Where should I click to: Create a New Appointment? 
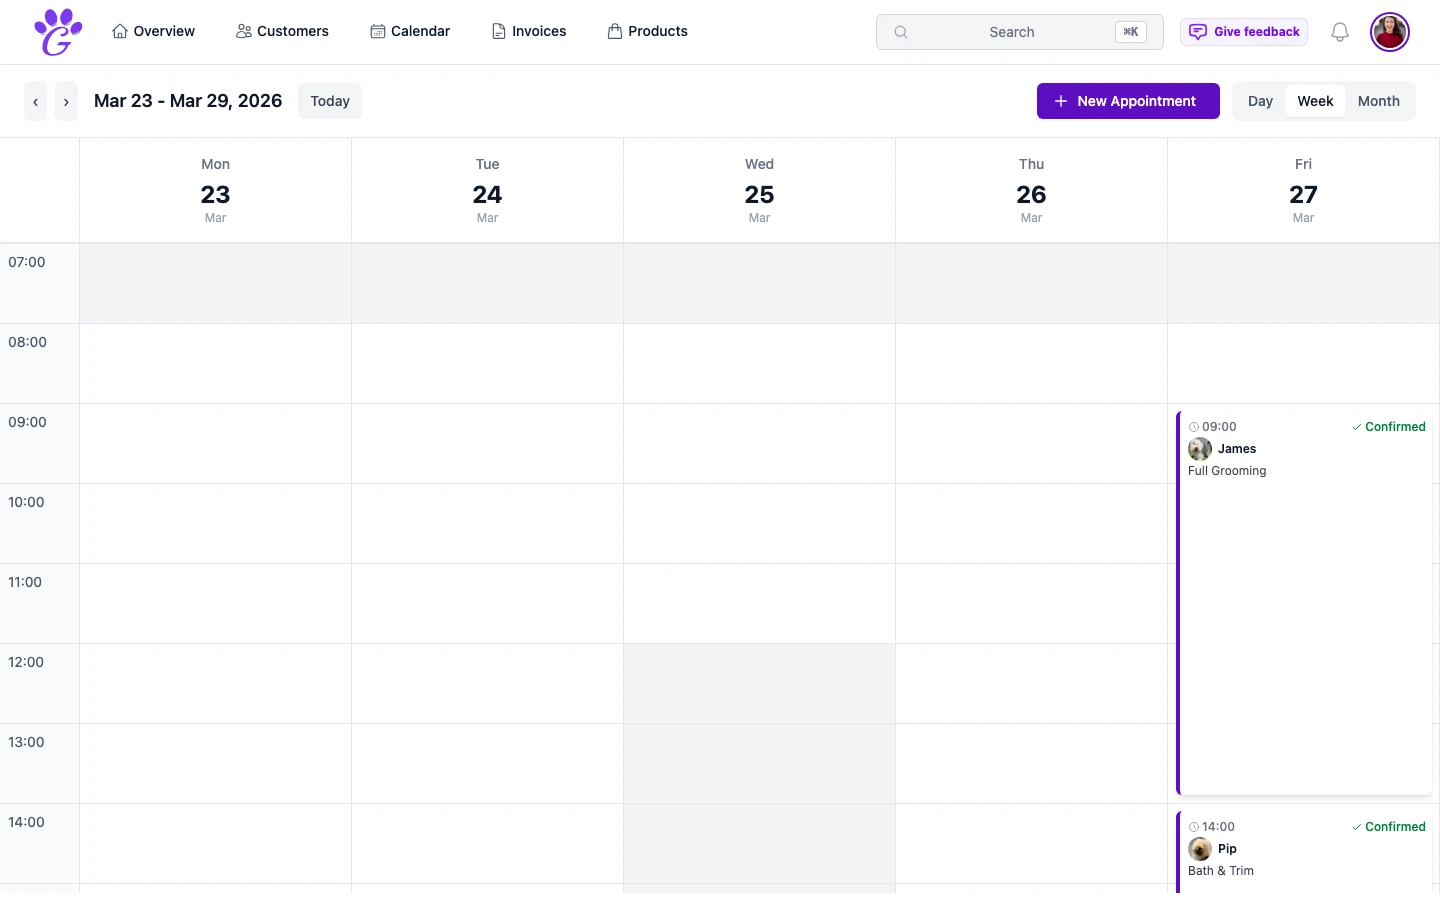point(1128,100)
